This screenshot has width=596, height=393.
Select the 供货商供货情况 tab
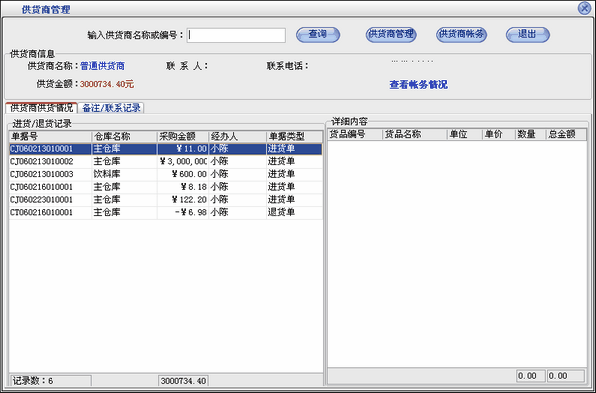[x=41, y=108]
